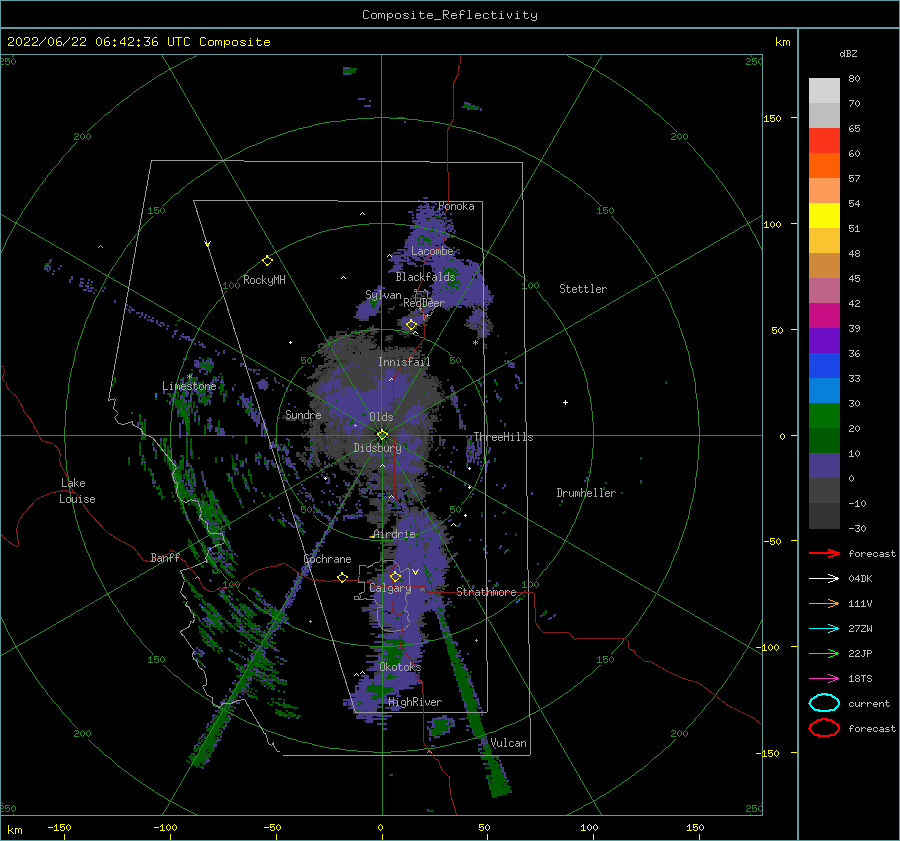Screen dimensions: 900x841
Task: Click the Sundre city label
Action: point(303,415)
